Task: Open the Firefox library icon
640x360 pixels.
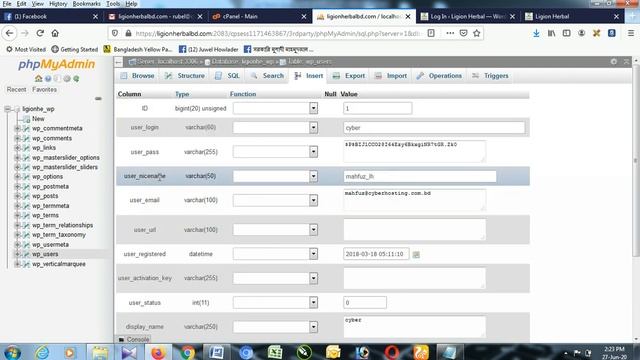Action: point(551,33)
